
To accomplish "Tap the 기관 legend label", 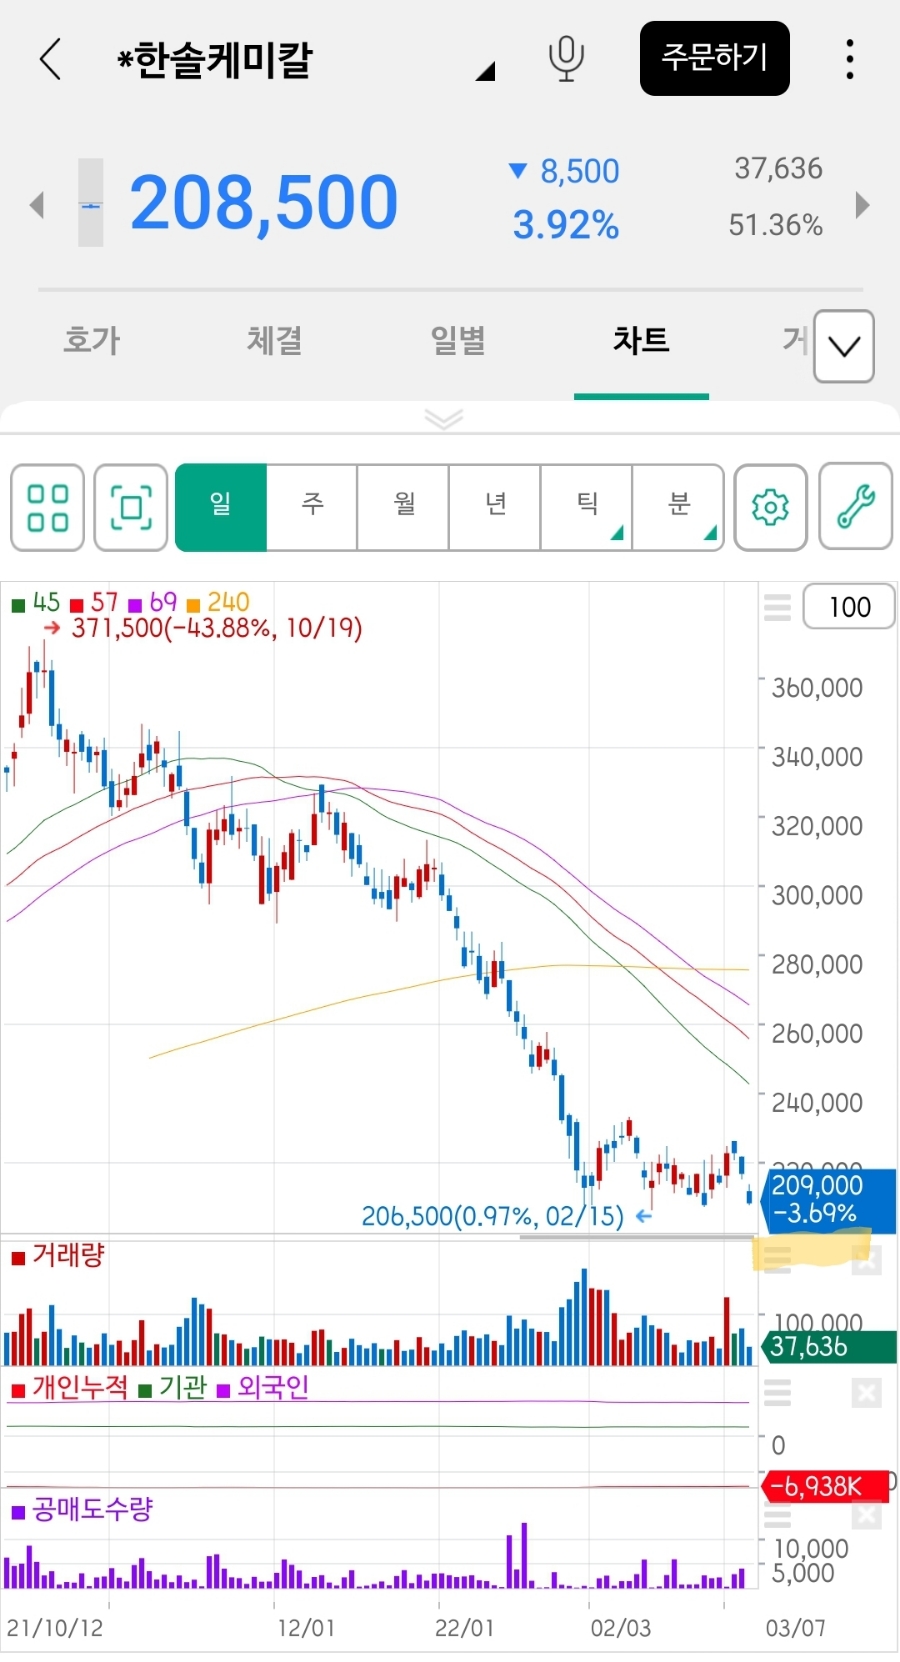I will 173,1387.
